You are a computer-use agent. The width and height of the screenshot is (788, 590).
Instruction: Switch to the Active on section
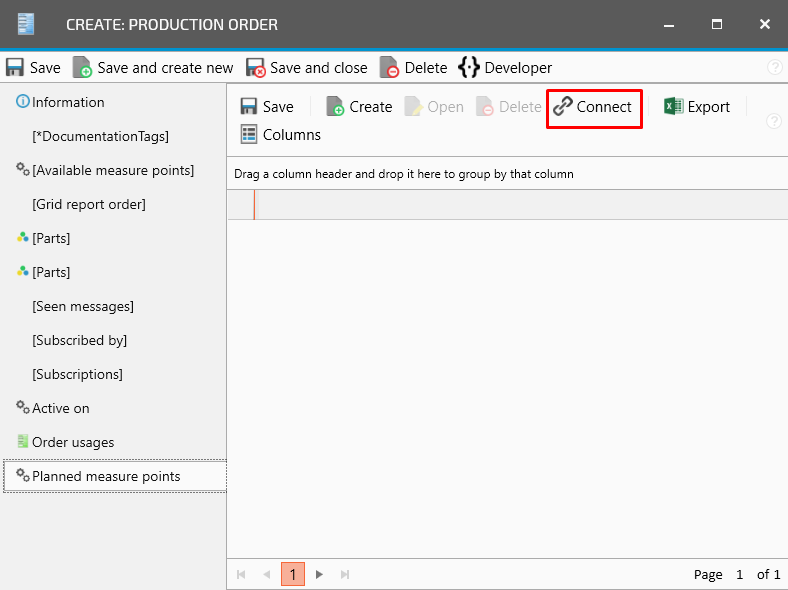[x=60, y=408]
